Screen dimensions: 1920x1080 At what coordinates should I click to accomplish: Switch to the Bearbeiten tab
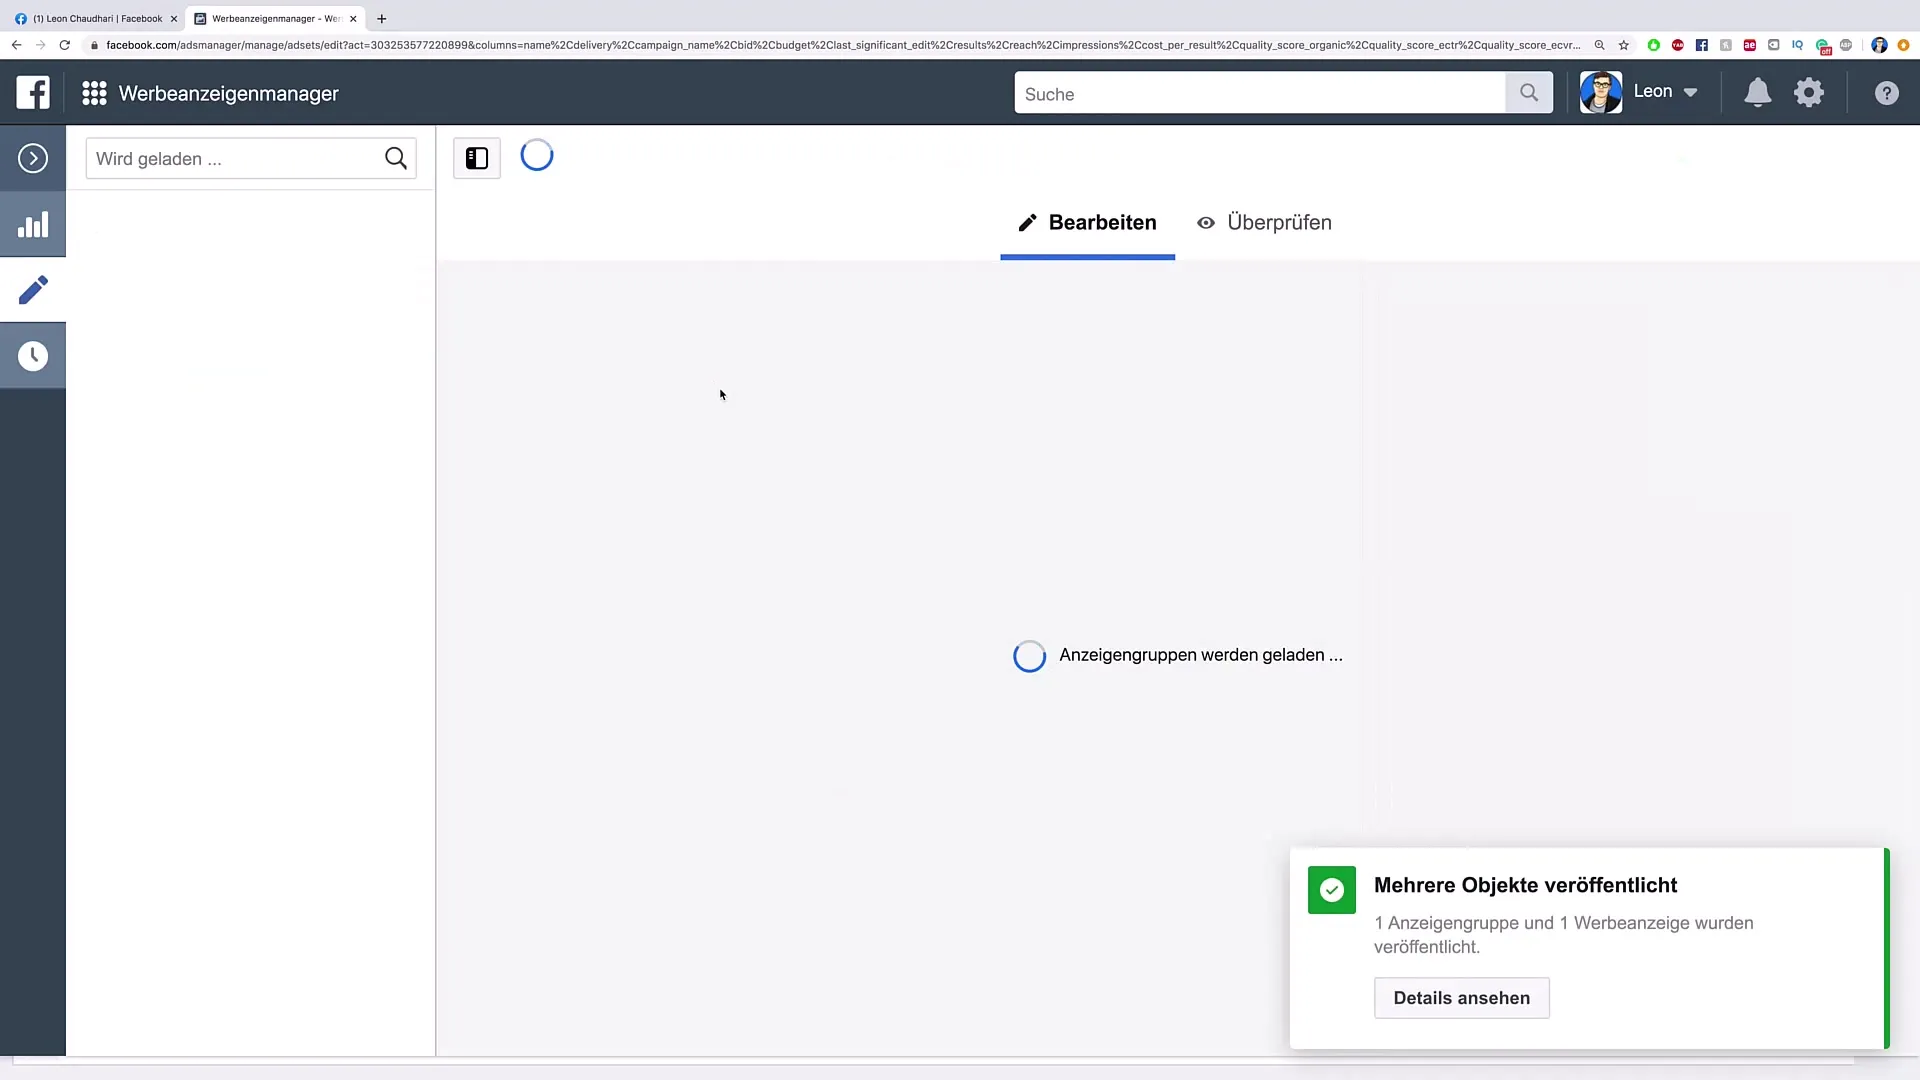pos(1087,222)
